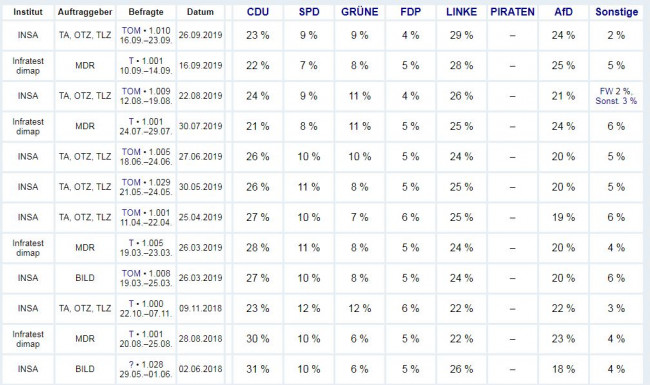
Task: Click TOM link in 26.09.2019 row
Action: pos(131,31)
